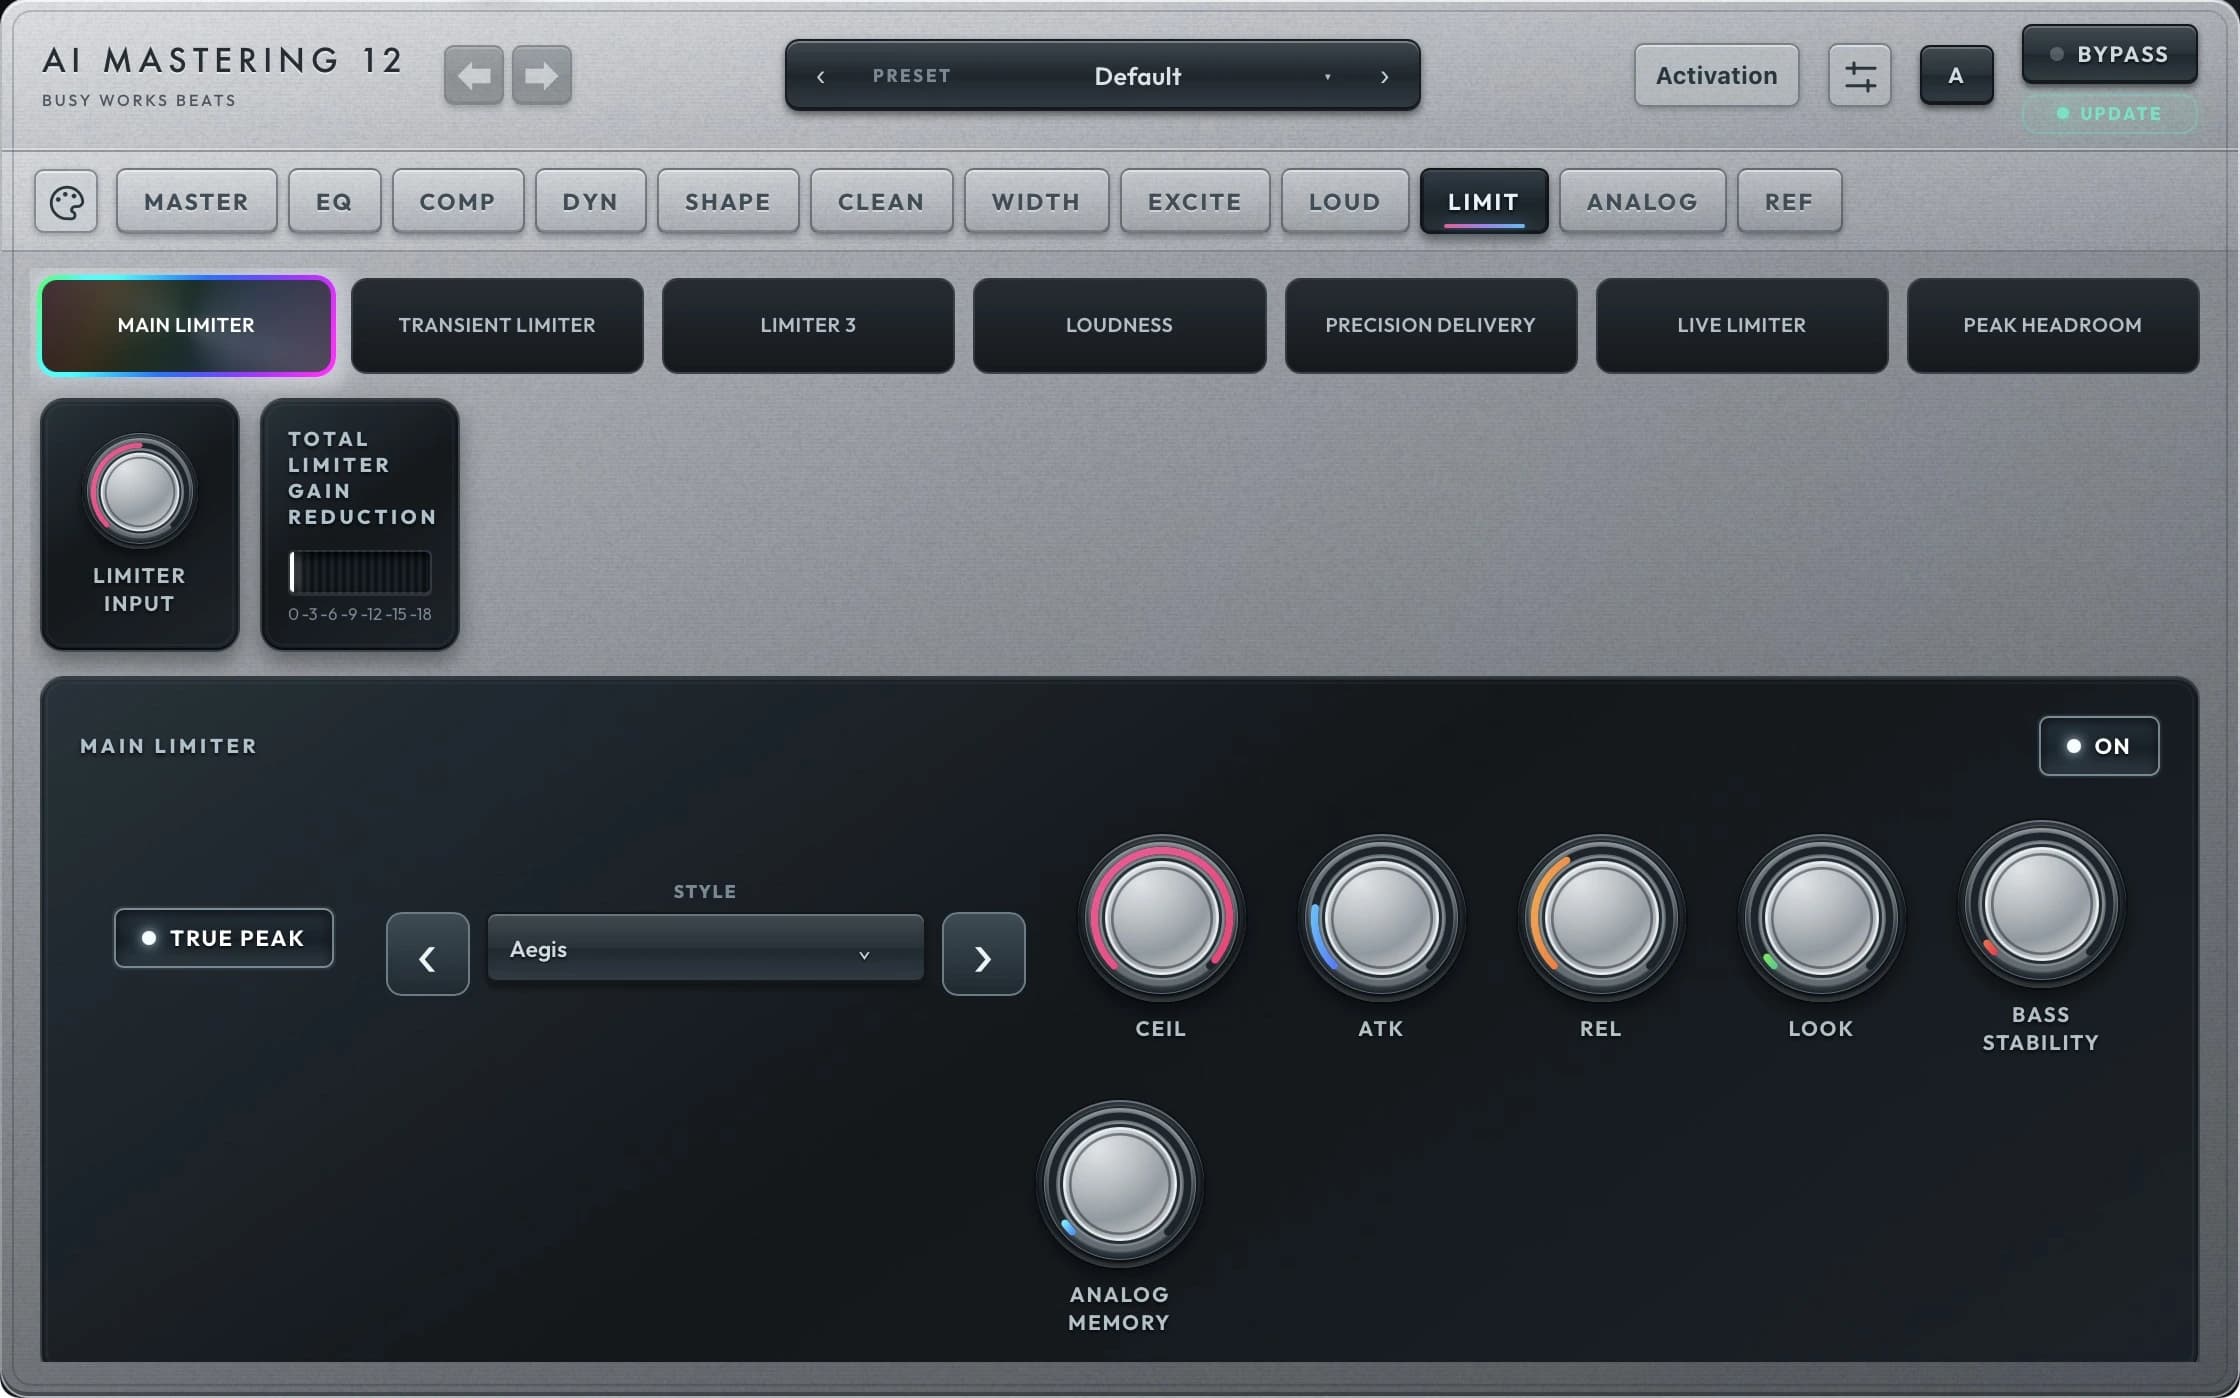Switch to the SHAPE tab
Screen dimensions: 2240x1398
(x=728, y=202)
